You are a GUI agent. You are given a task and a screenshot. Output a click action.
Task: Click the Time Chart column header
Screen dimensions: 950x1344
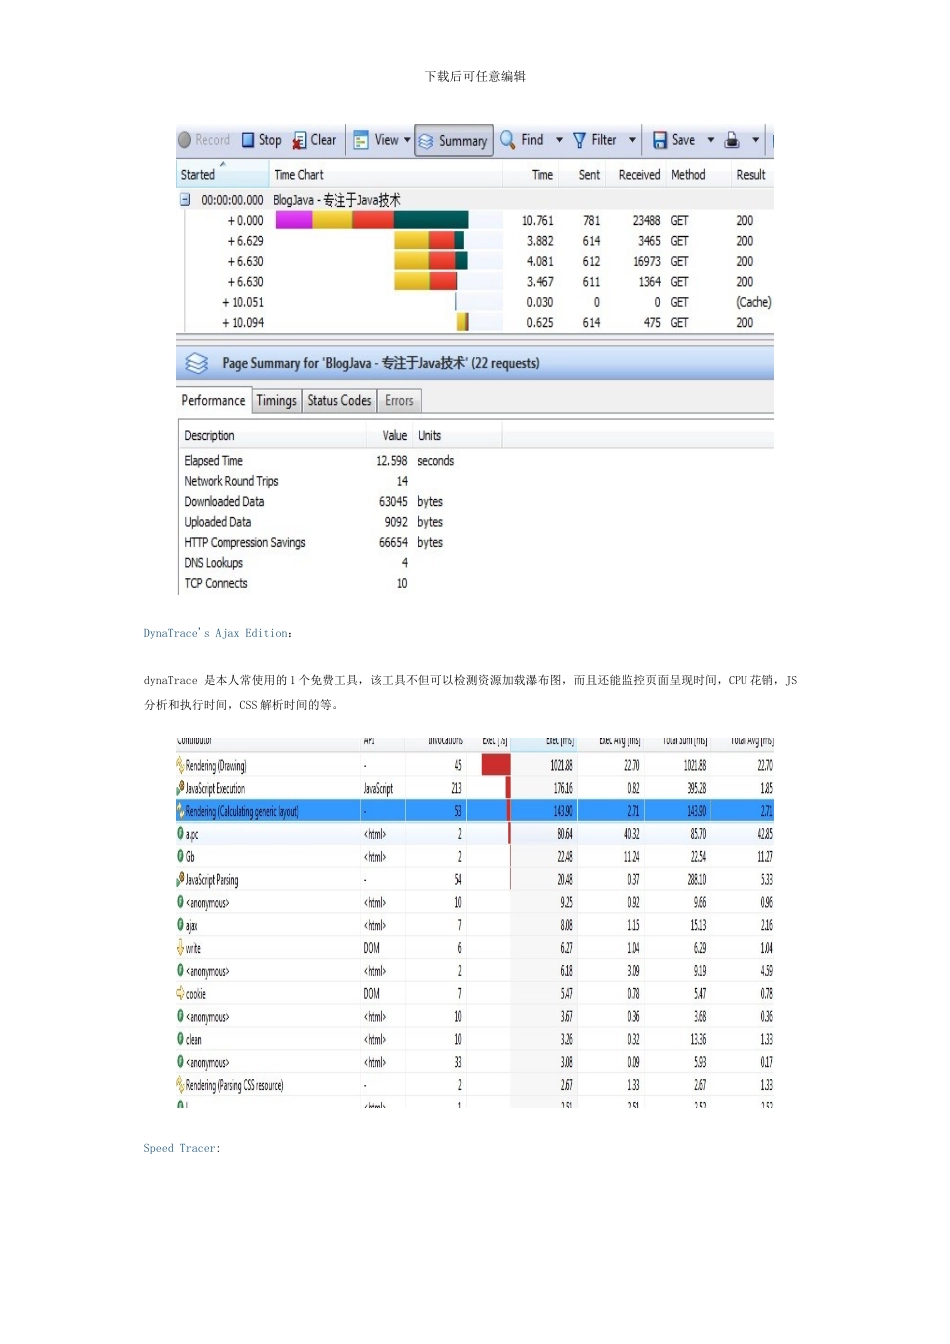[x=299, y=175]
